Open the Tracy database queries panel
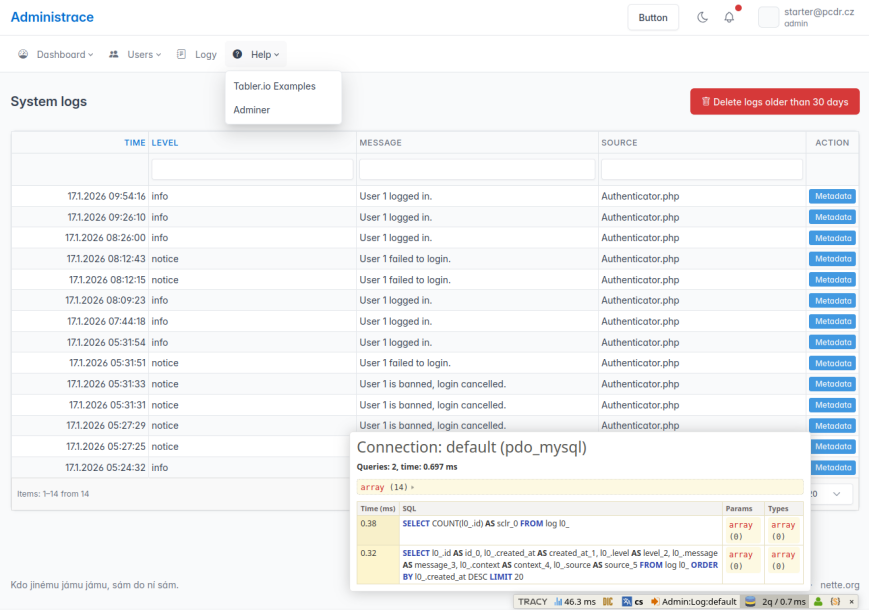 pyautogui.click(x=776, y=602)
